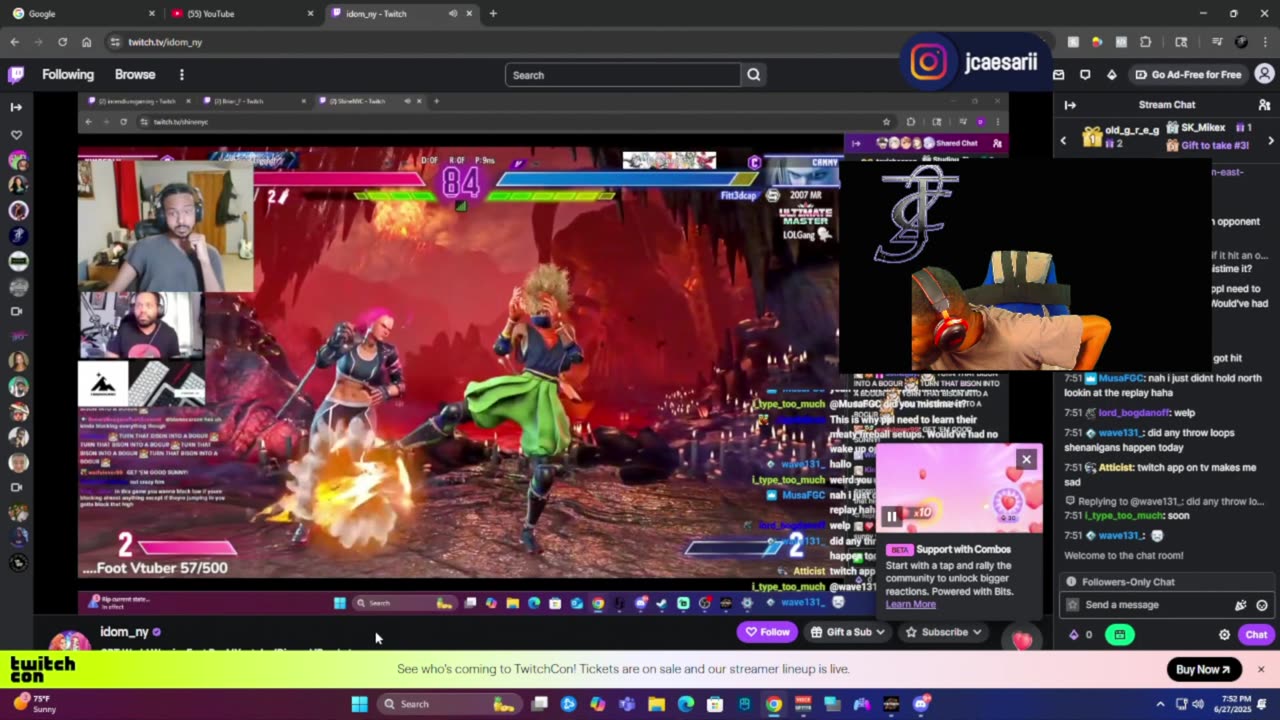
Task: Close the Support with Combos popup
Action: coord(1026,460)
